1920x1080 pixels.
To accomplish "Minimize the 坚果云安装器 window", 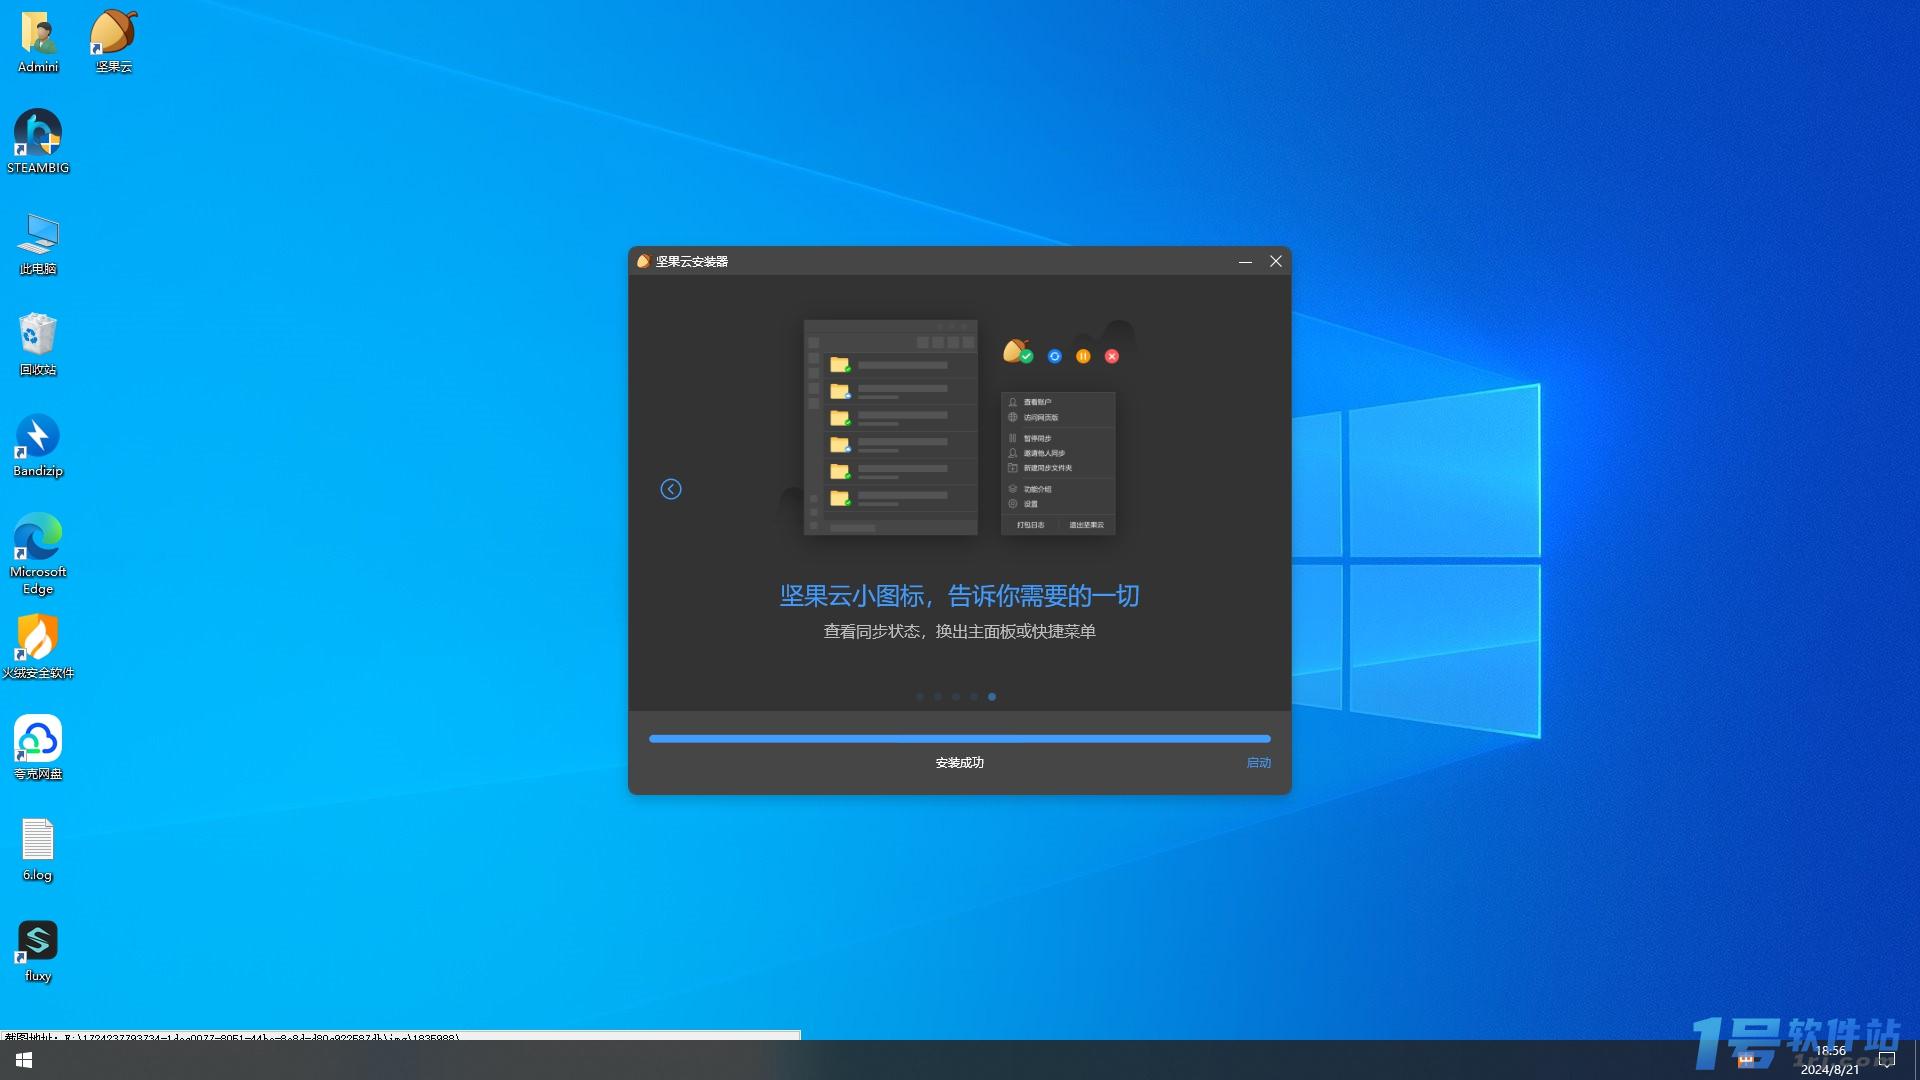I will (x=1245, y=261).
